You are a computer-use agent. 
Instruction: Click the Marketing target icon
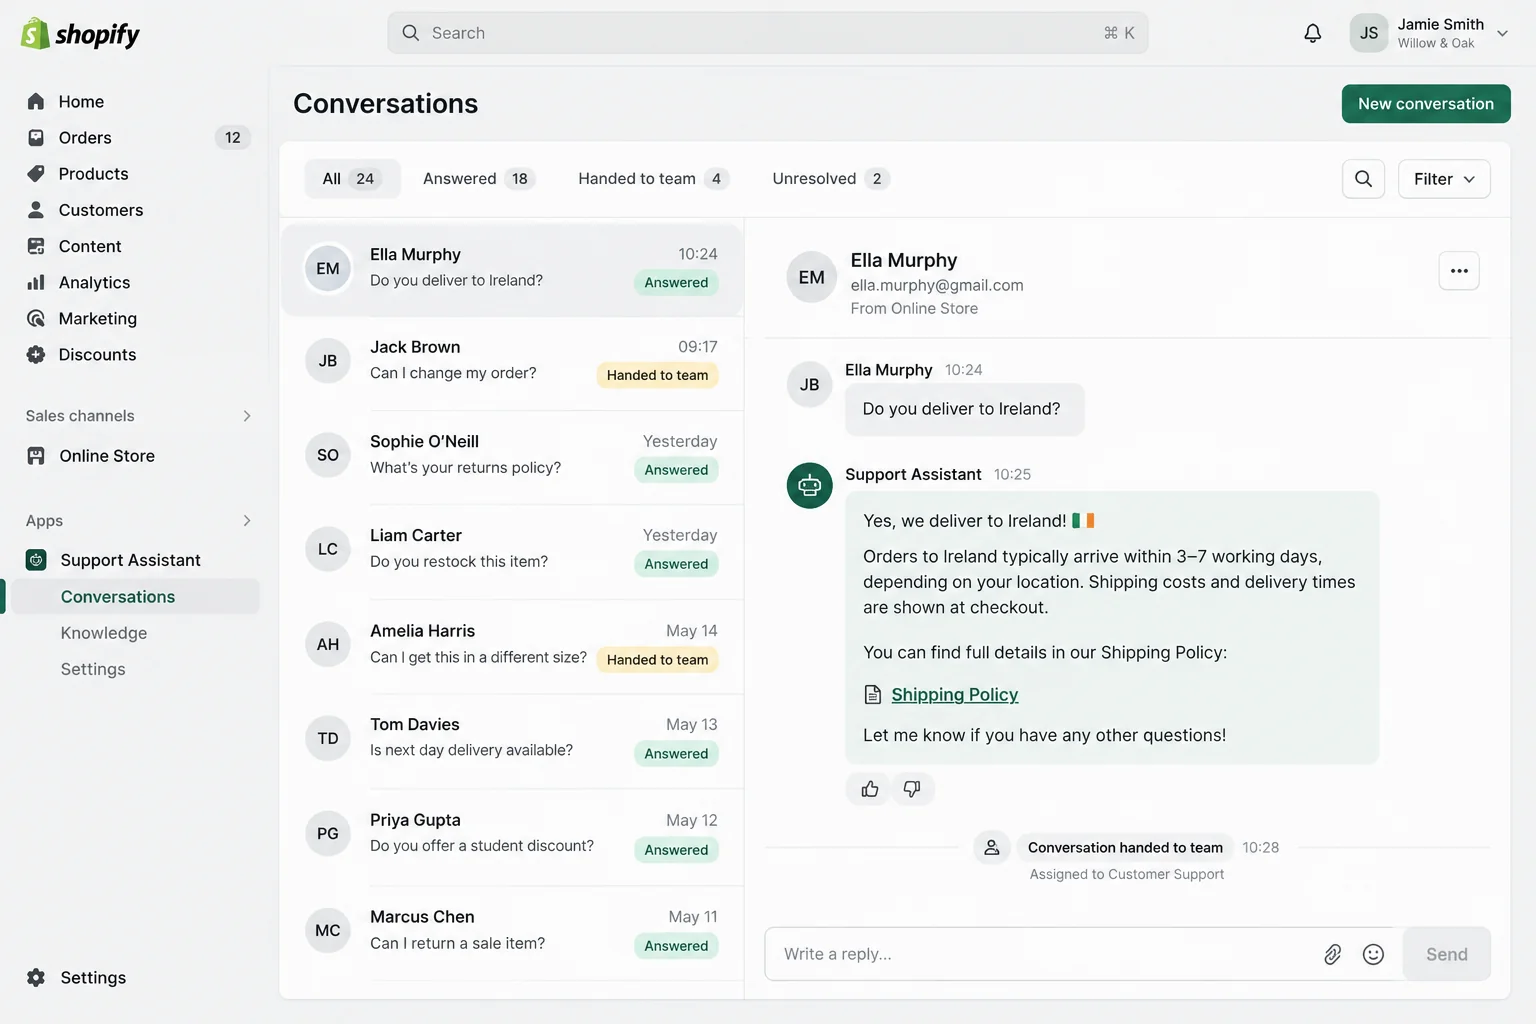[36, 318]
